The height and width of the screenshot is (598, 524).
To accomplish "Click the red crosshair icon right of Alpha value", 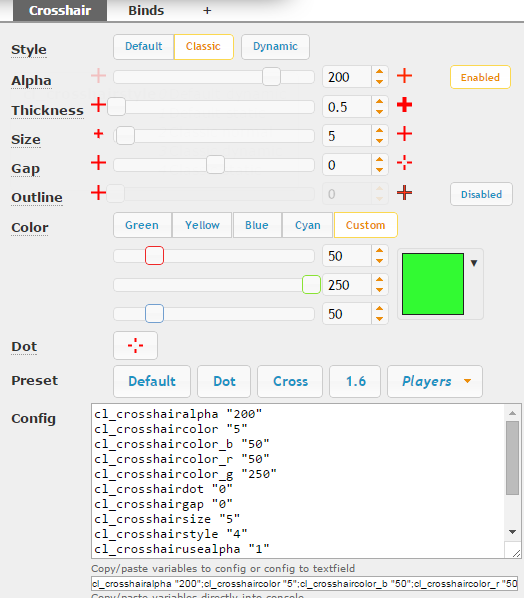I will pos(404,76).
